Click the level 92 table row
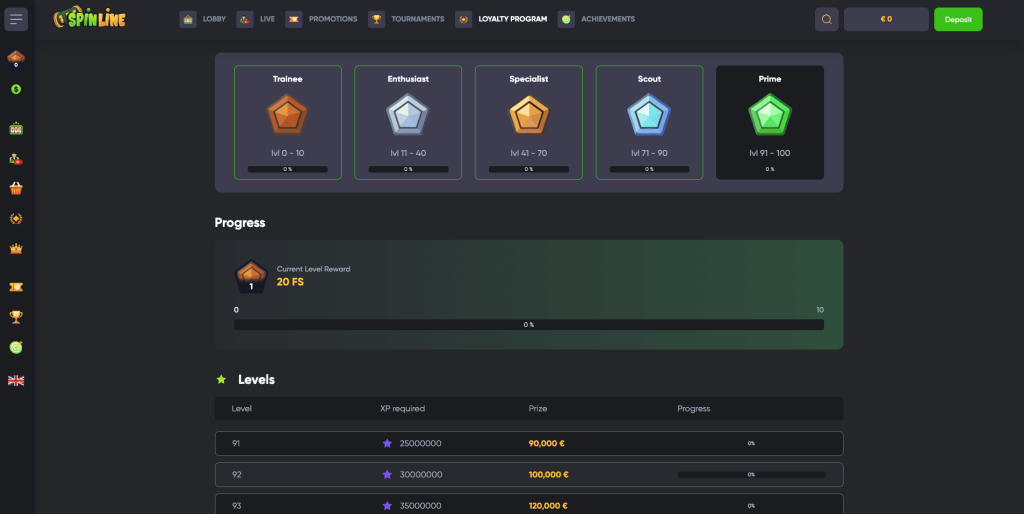Screen dimensions: 1024x514 tap(529, 474)
